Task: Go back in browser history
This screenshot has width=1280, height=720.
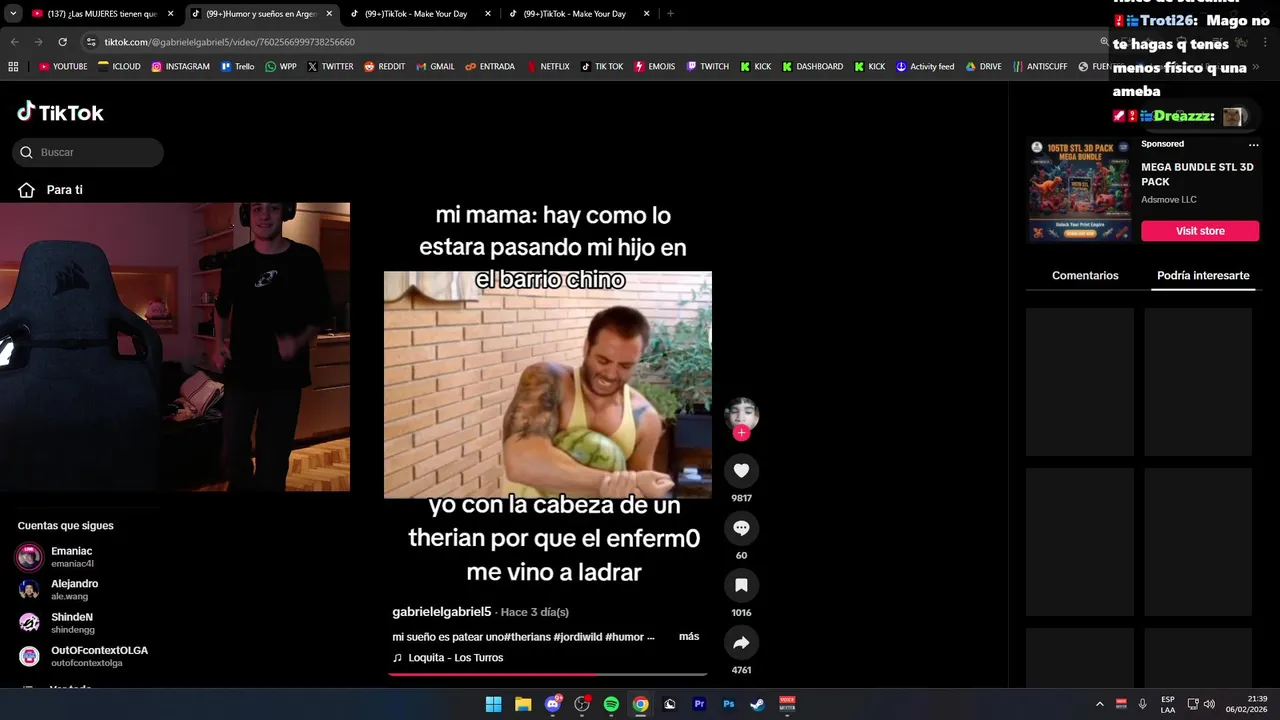Action: pyautogui.click(x=14, y=42)
